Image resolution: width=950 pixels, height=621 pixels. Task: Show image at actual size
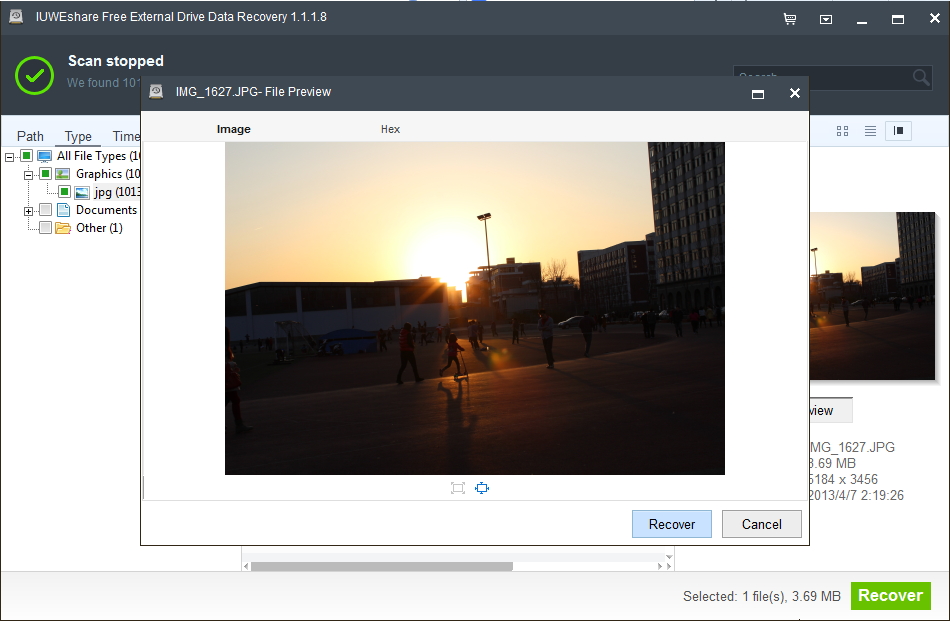(x=458, y=488)
